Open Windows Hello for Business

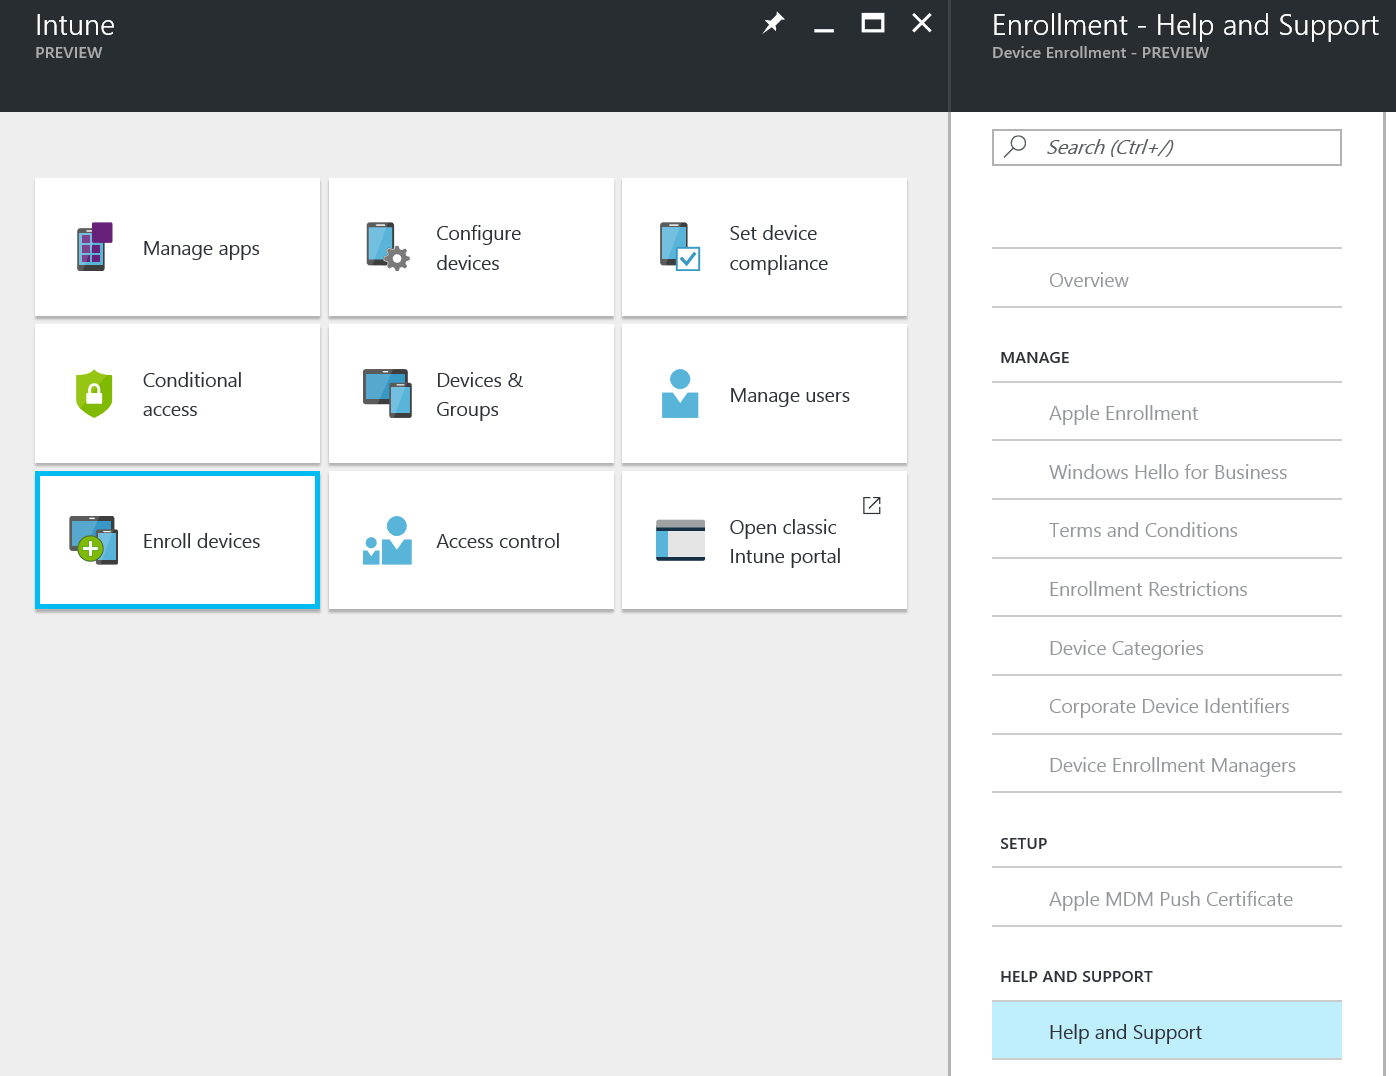(1167, 472)
